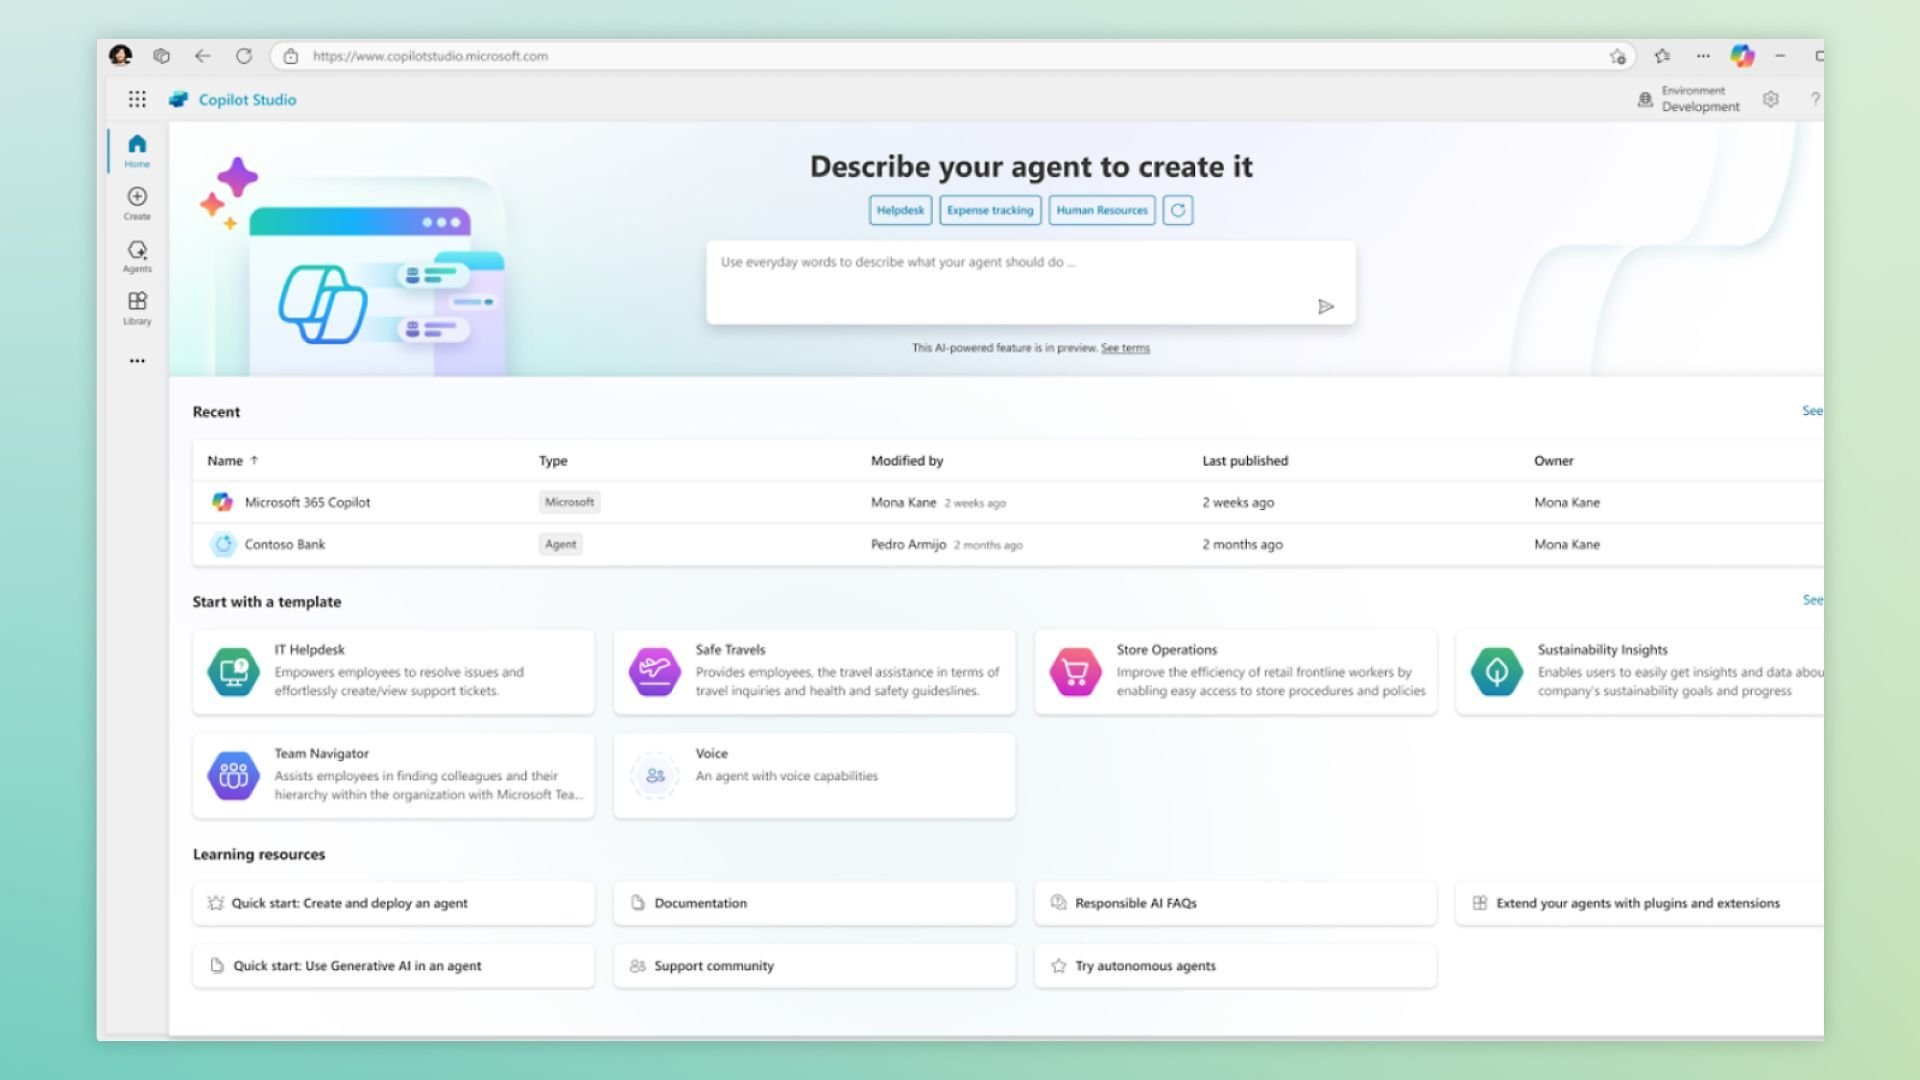Click the Type column header
The image size is (1920, 1080).
click(553, 461)
